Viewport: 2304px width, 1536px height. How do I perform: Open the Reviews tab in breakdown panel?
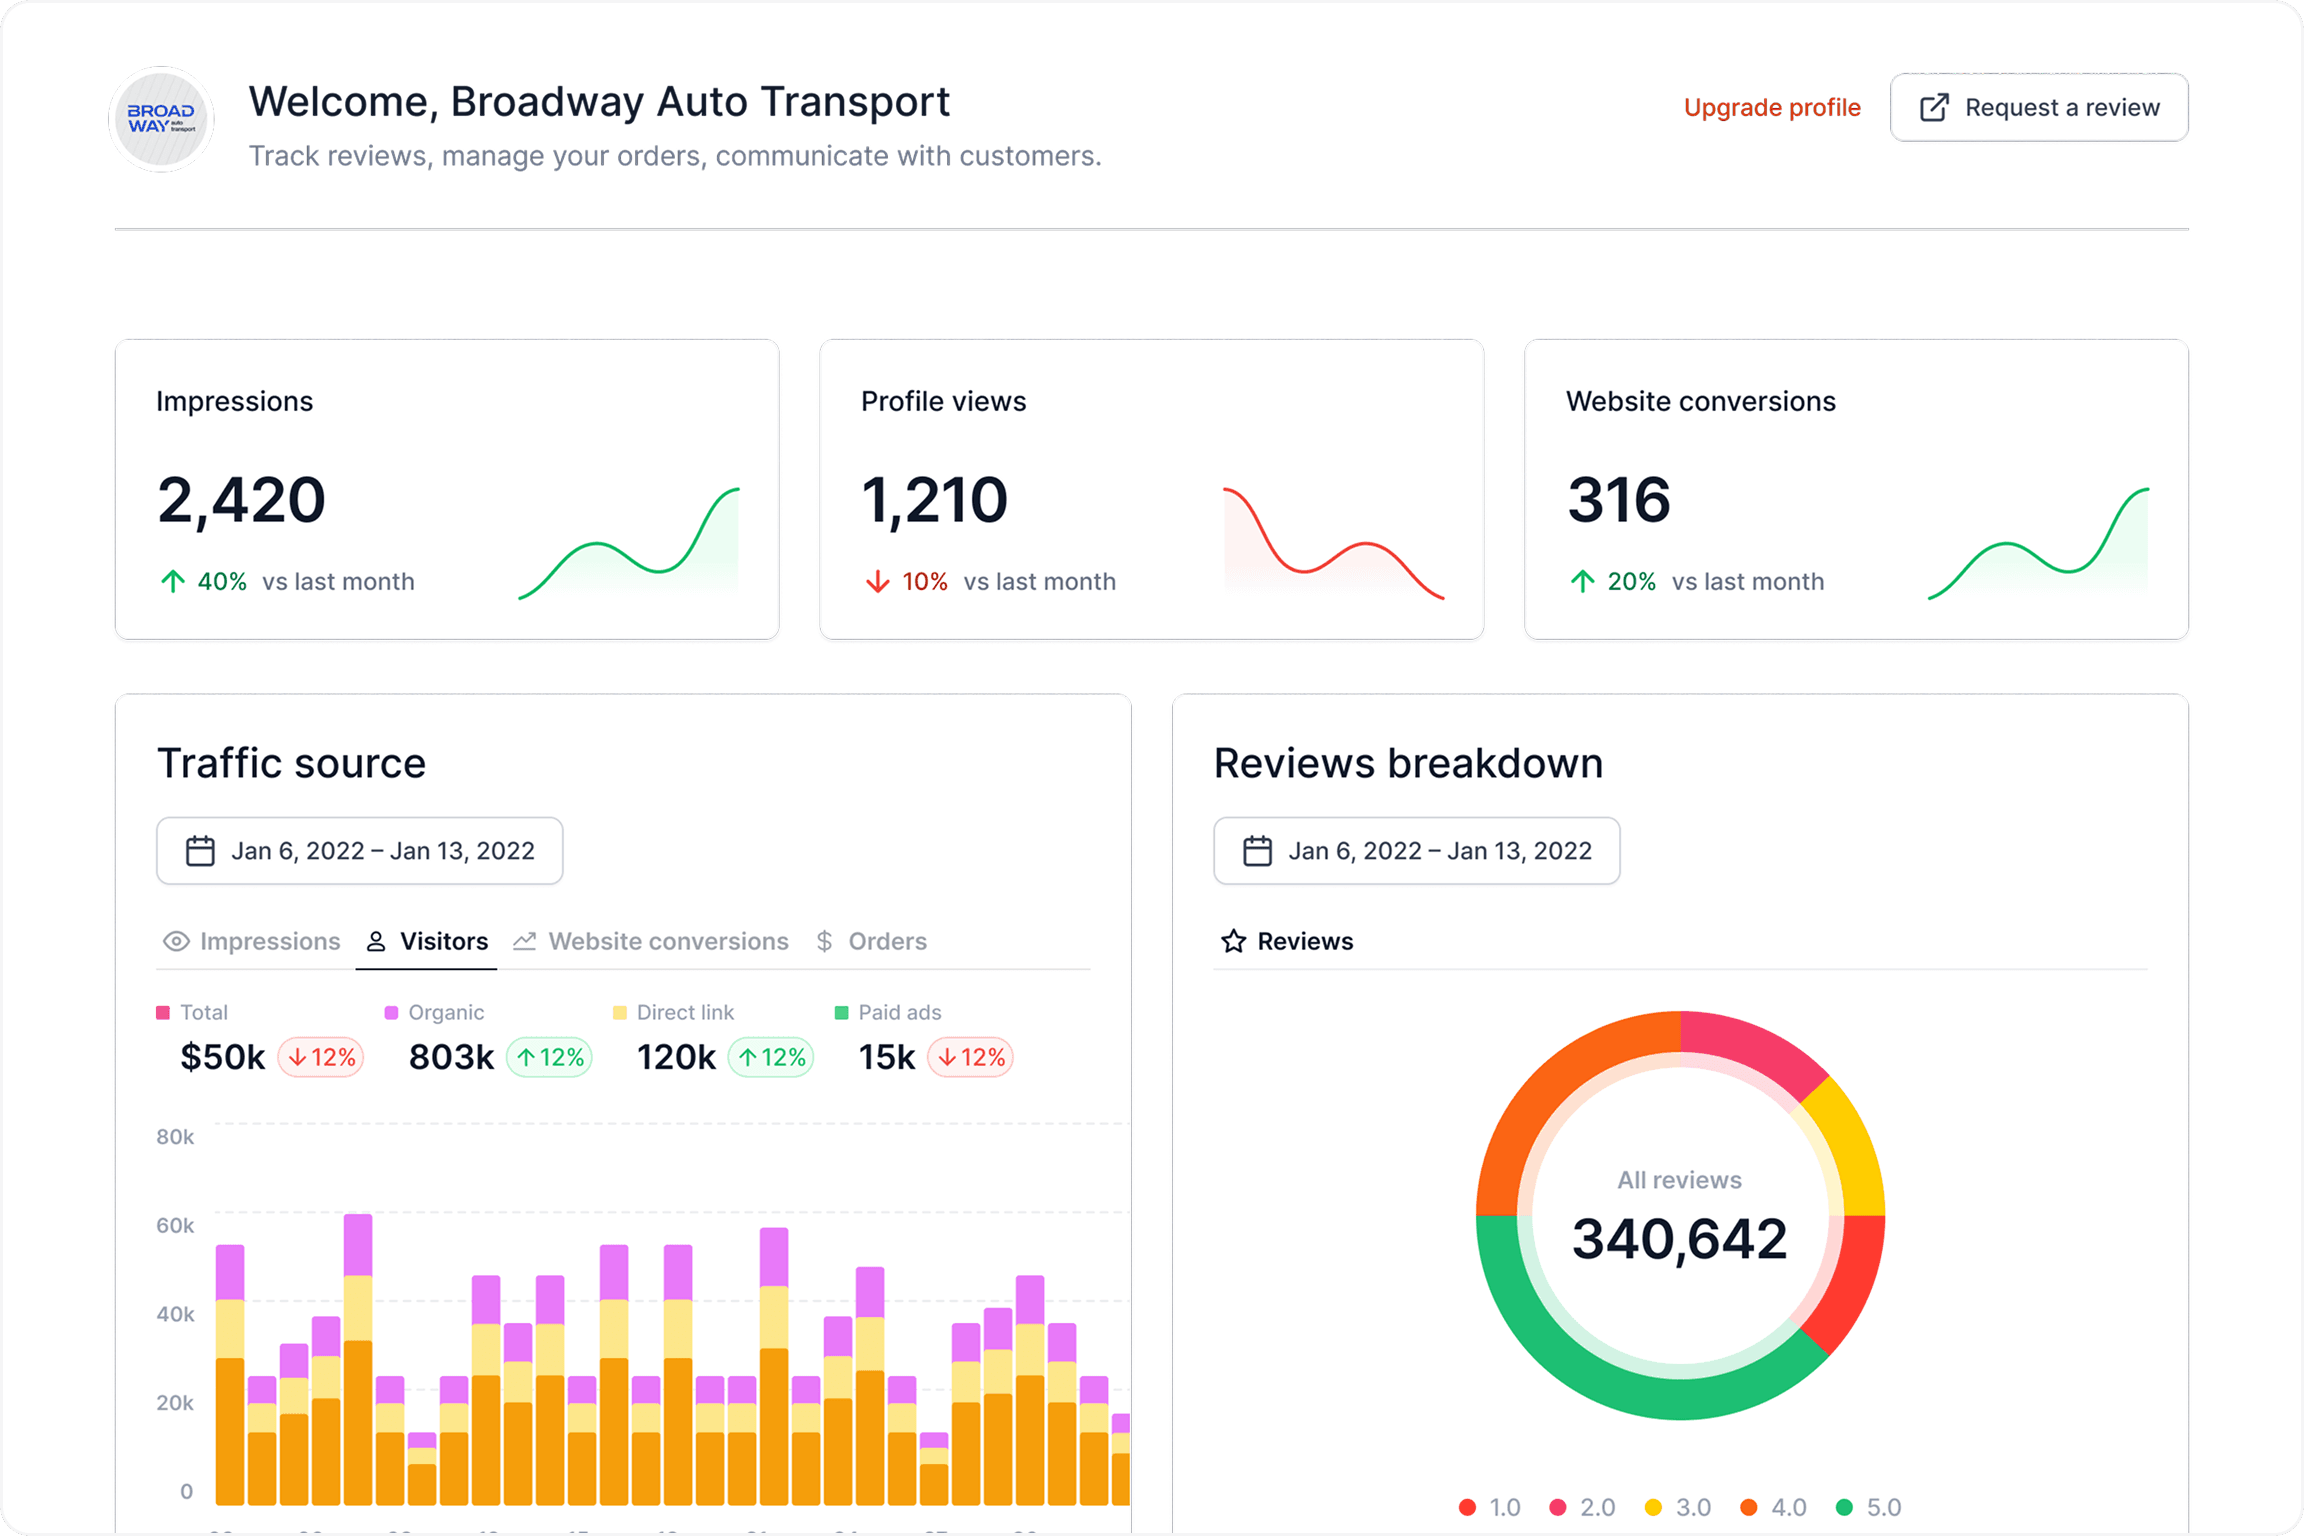click(x=1304, y=941)
